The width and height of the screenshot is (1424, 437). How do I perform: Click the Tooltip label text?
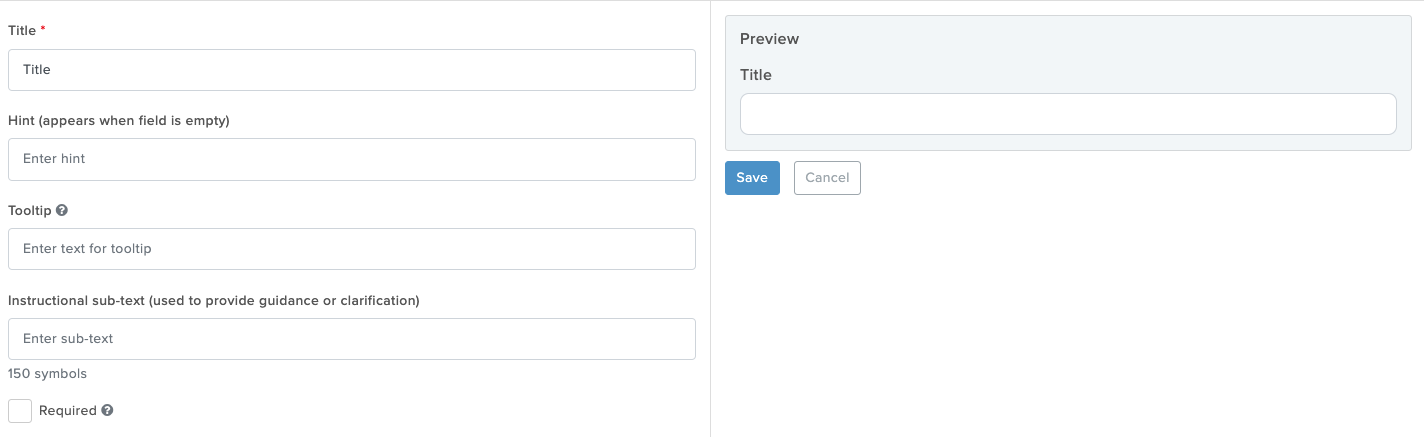click(x=30, y=211)
